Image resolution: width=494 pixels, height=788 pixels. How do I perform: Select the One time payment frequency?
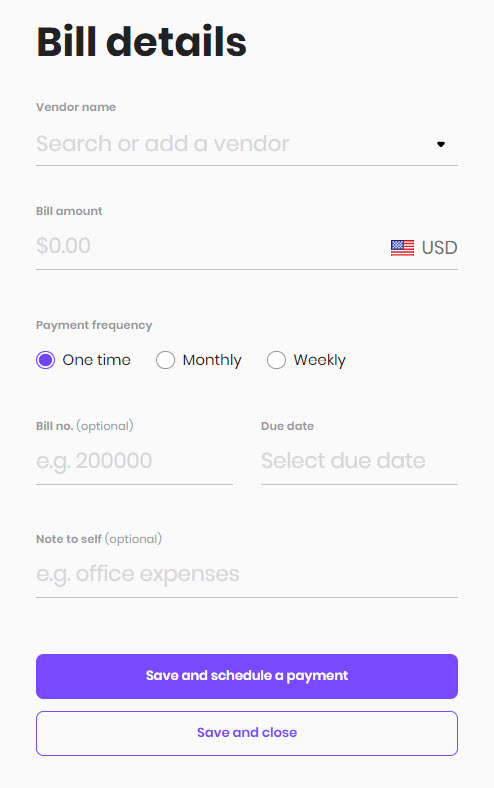(45, 360)
